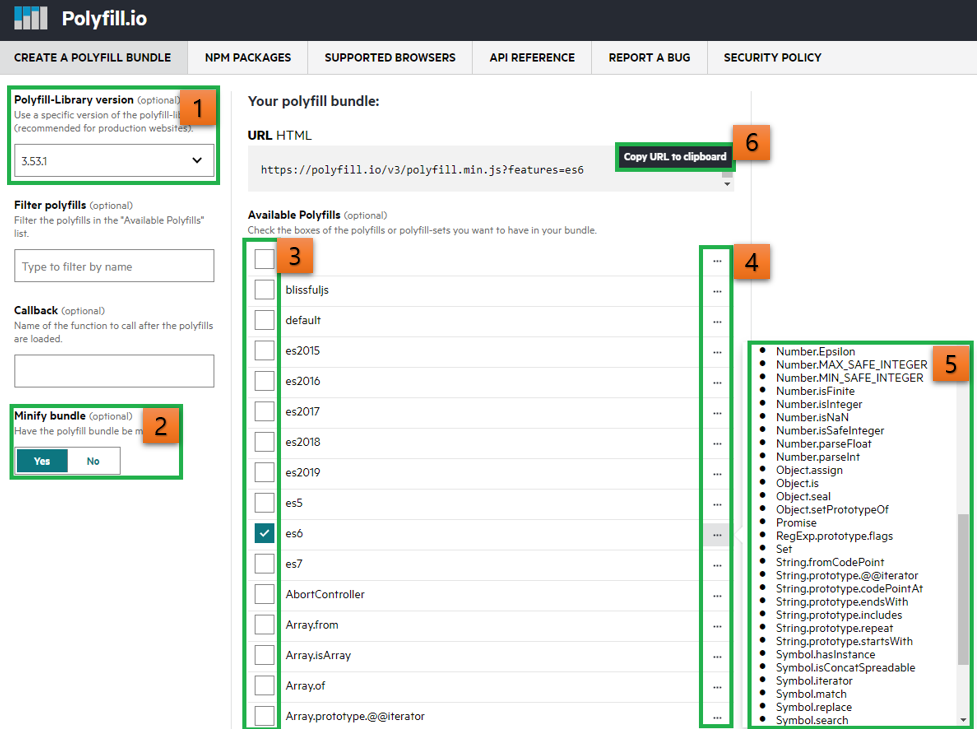Click Symbol.iterator in the features list
Viewport: 977px width, 729px height.
pyautogui.click(x=814, y=681)
